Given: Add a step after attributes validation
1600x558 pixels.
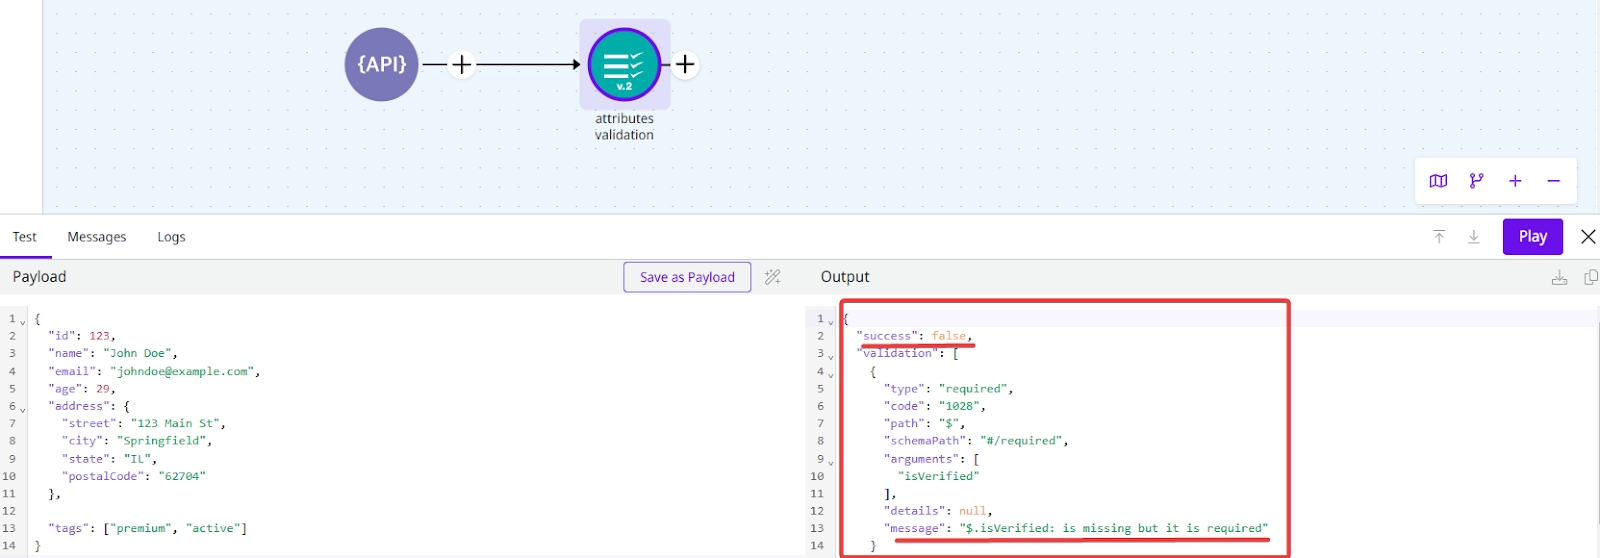Looking at the screenshot, I should click(685, 65).
